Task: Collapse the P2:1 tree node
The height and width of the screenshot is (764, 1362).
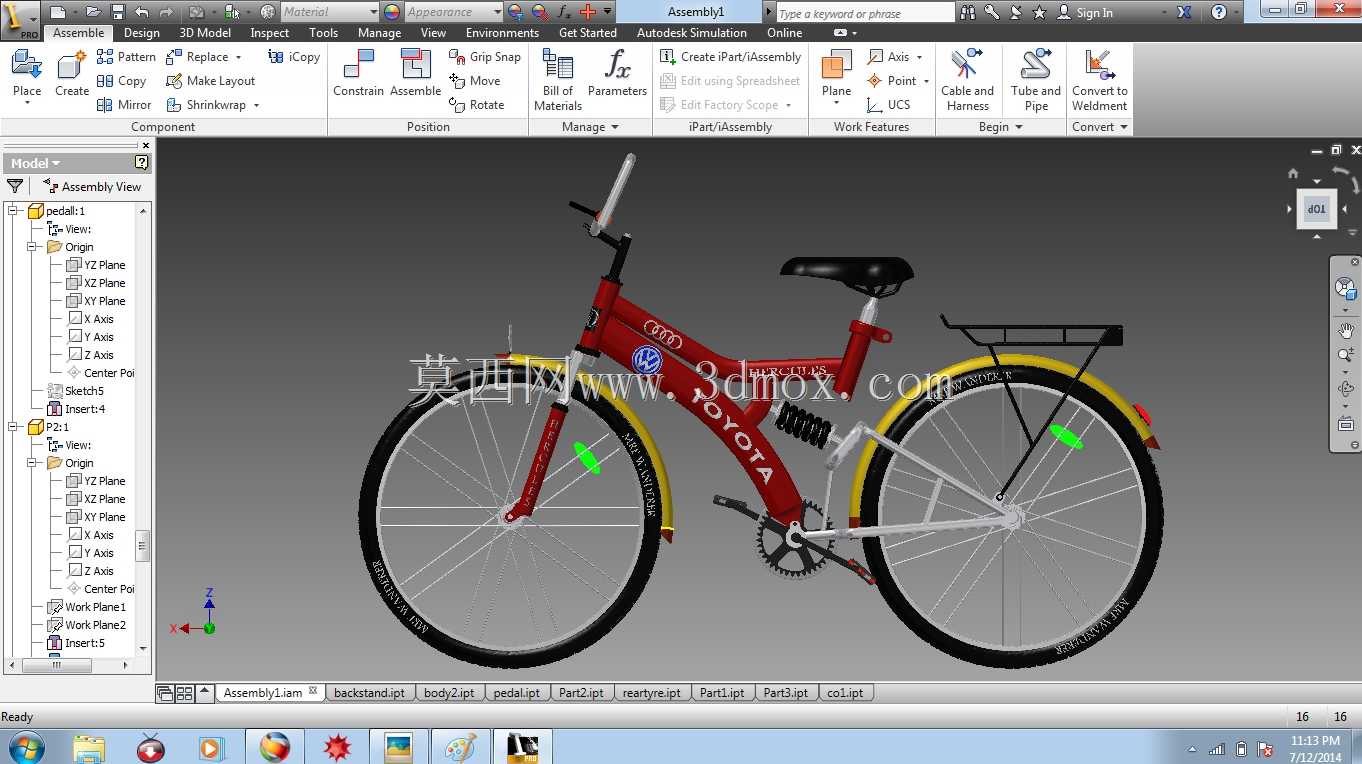Action: (13, 427)
